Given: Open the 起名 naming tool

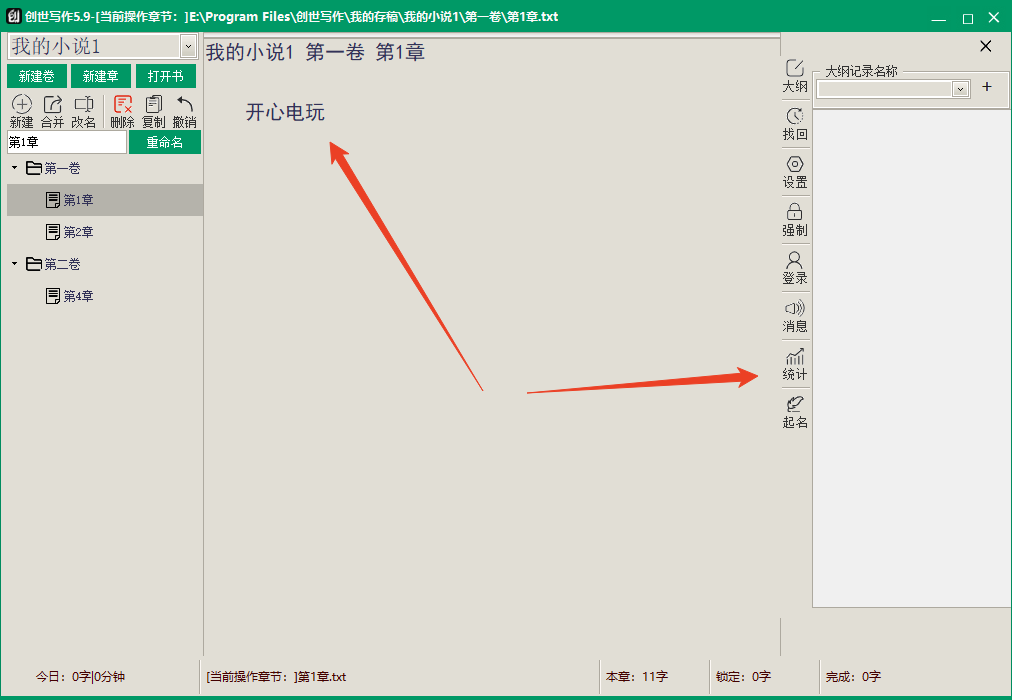Looking at the screenshot, I should (x=795, y=412).
